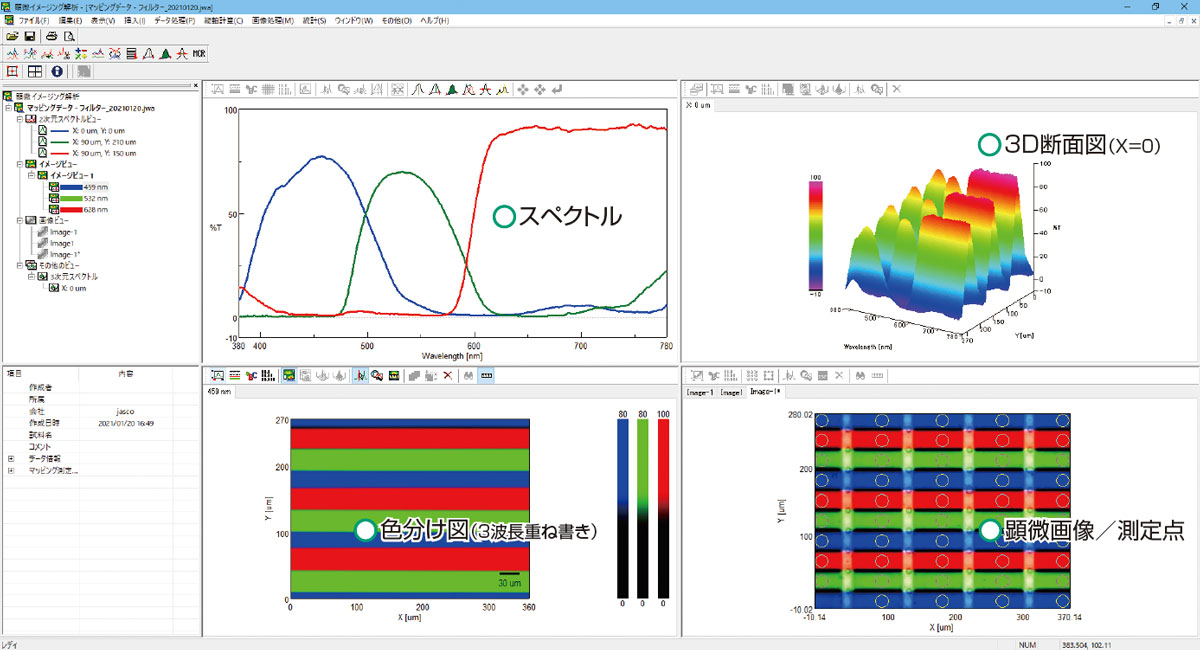Collapse the その他のビュー tree node
The height and width of the screenshot is (650, 1200).
pyautogui.click(x=19, y=265)
